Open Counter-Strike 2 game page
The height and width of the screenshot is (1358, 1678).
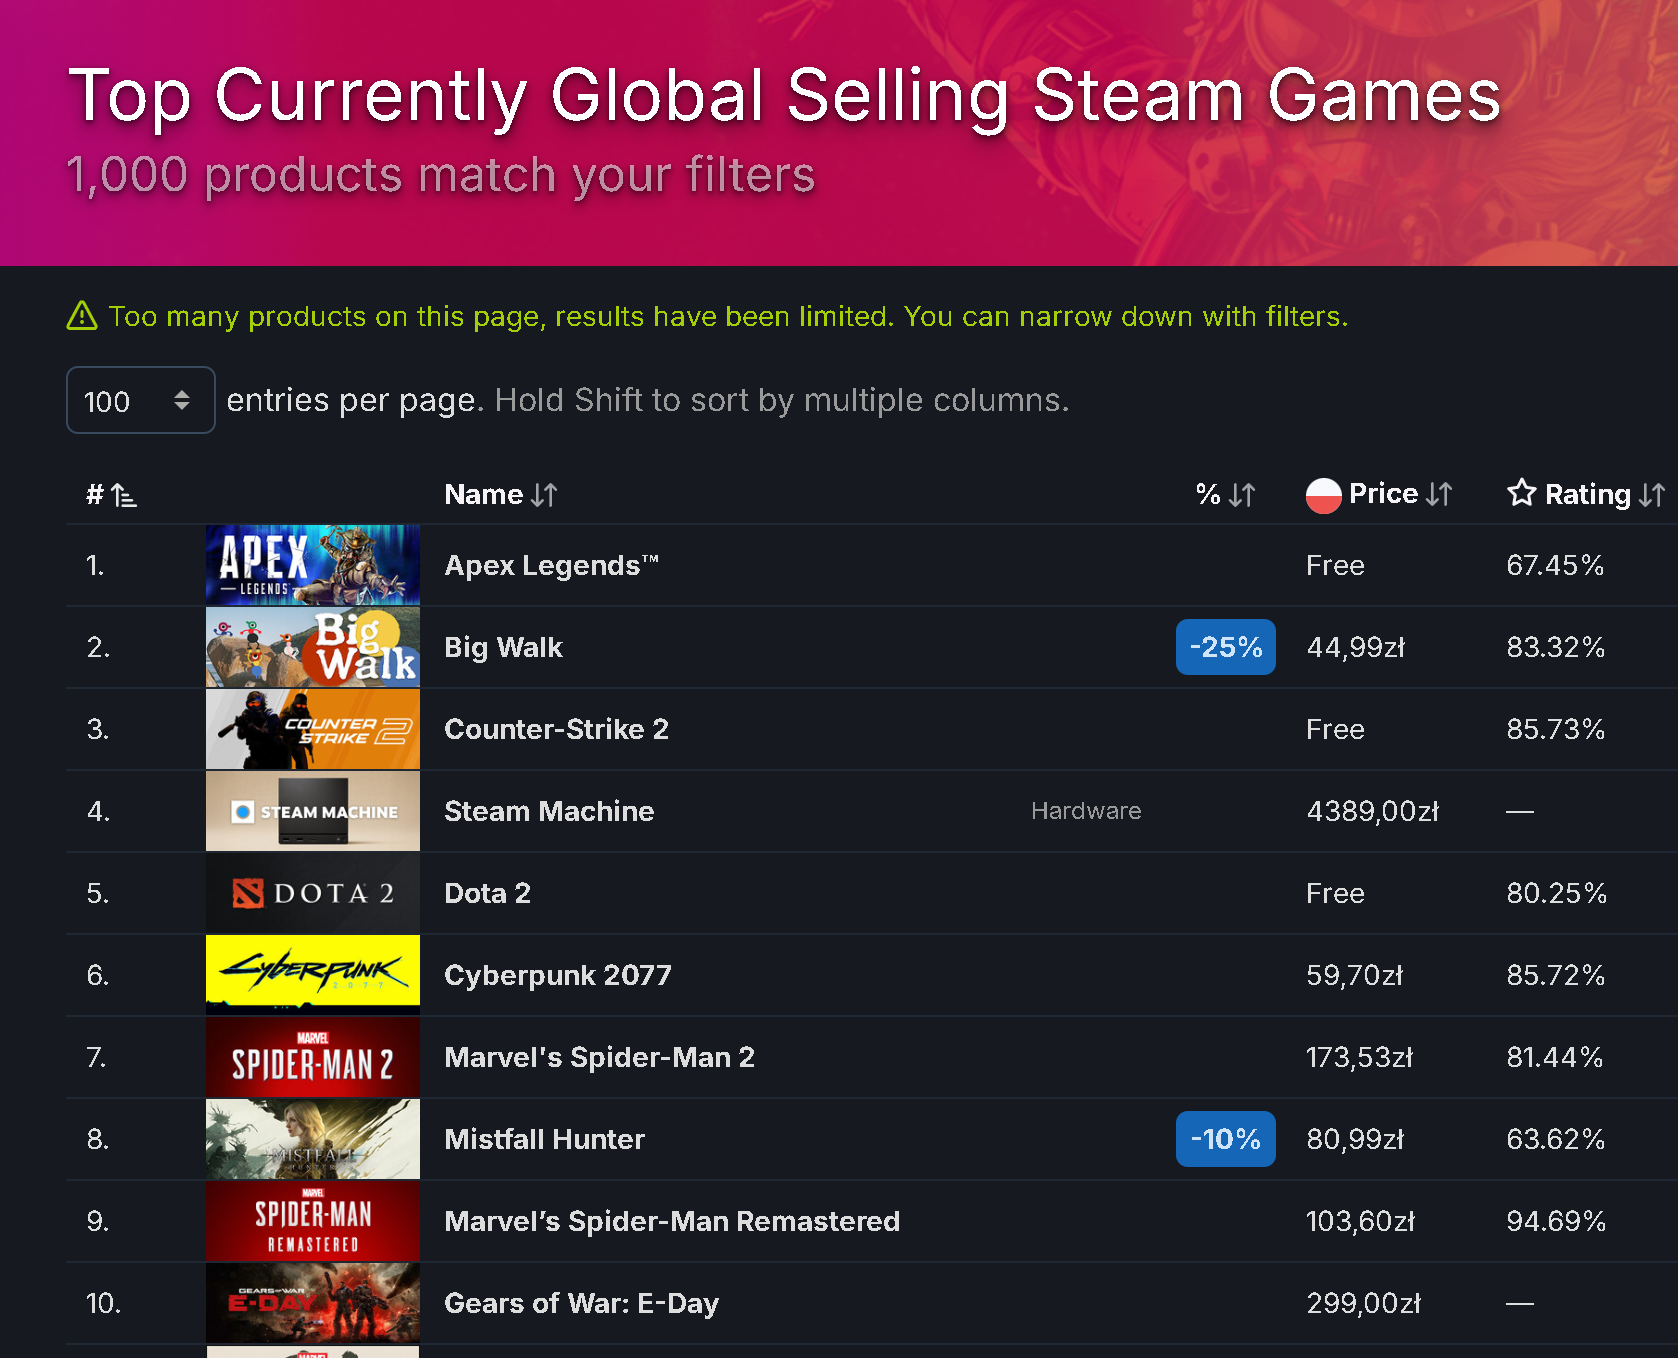click(556, 729)
